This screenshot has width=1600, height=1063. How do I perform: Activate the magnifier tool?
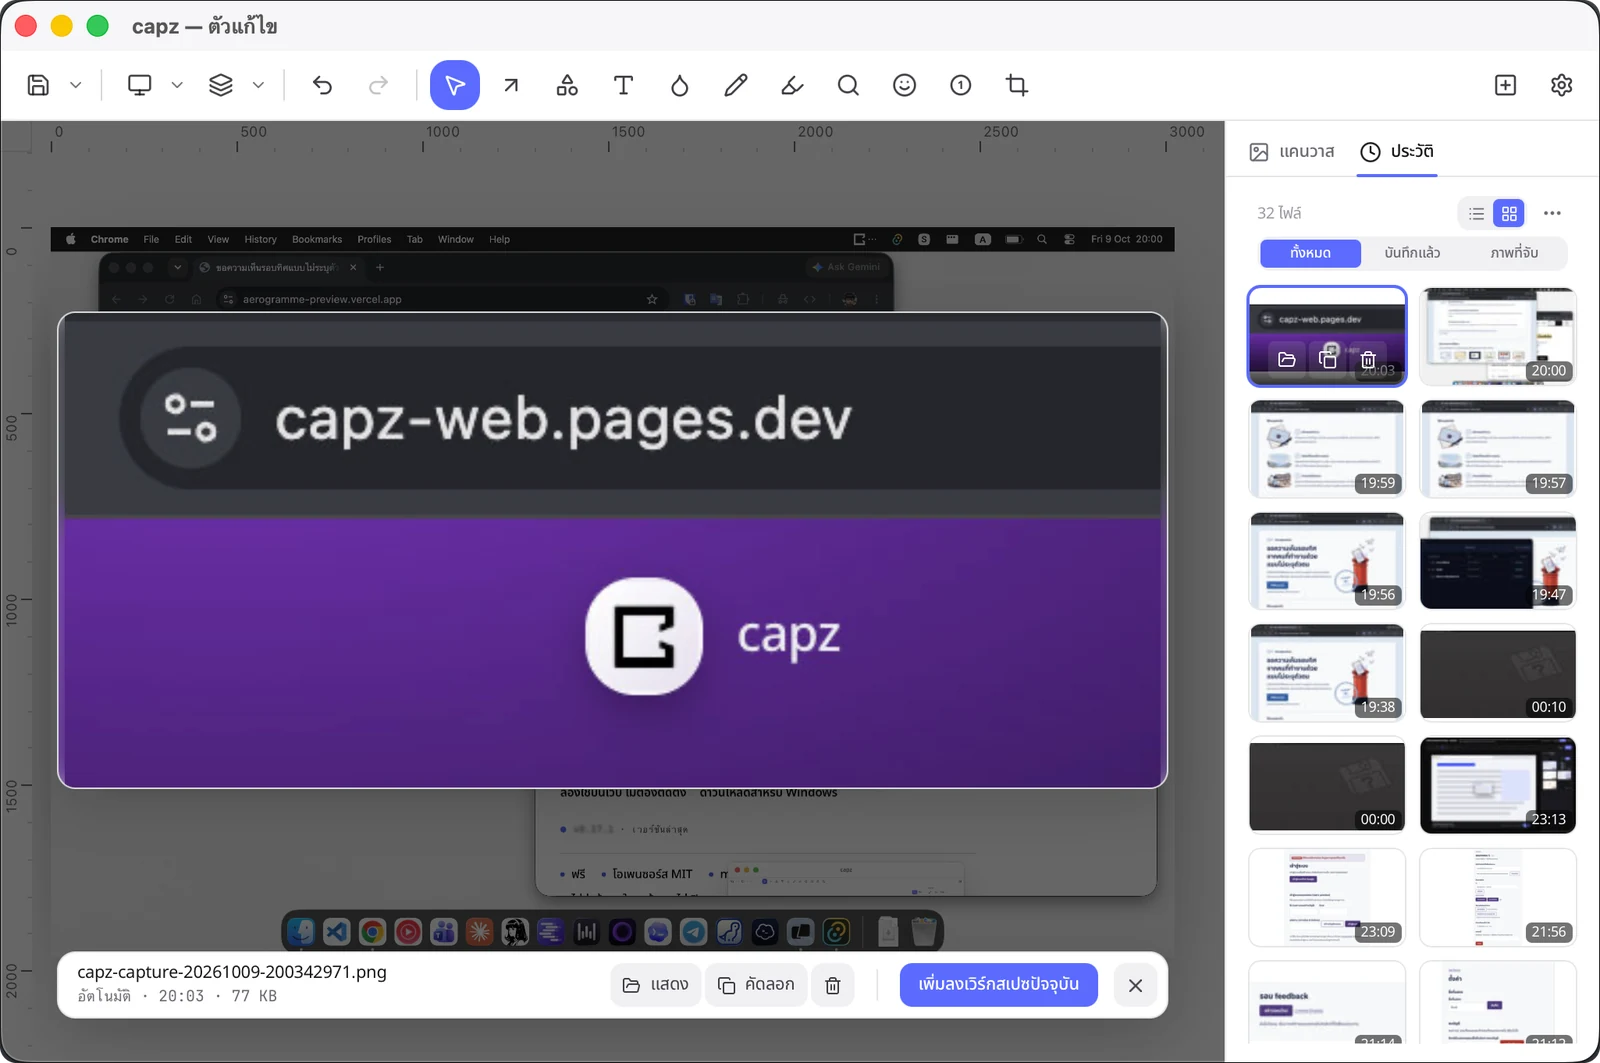click(x=848, y=85)
